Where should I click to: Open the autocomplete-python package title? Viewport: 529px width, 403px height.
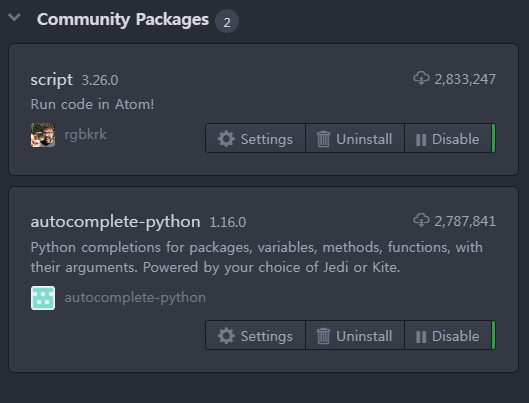[x=115, y=222]
